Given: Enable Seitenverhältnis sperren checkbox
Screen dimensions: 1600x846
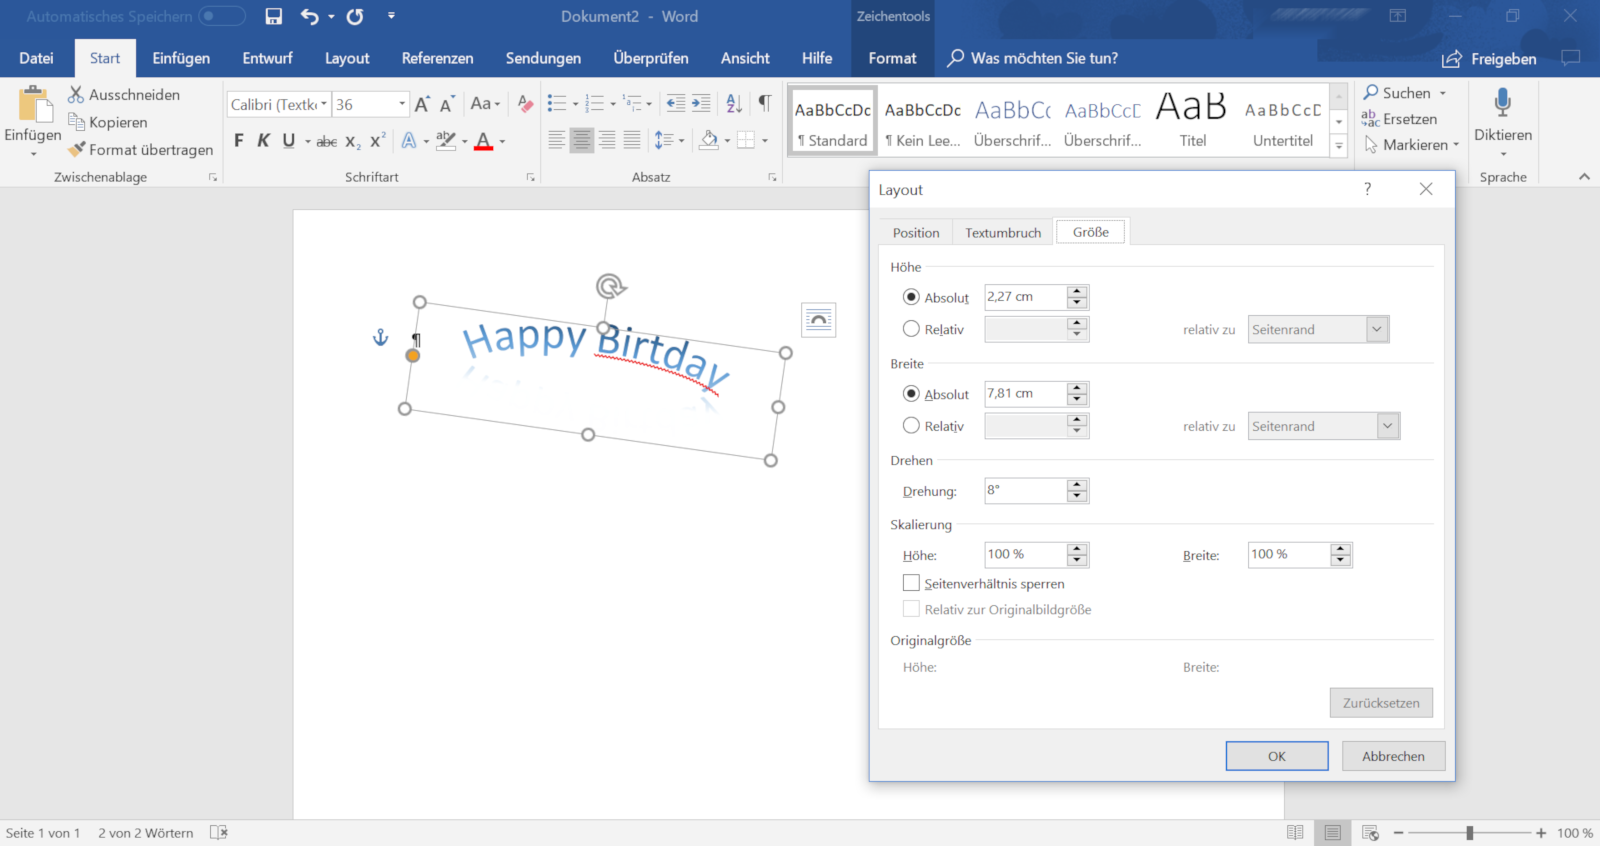Looking at the screenshot, I should 911,583.
